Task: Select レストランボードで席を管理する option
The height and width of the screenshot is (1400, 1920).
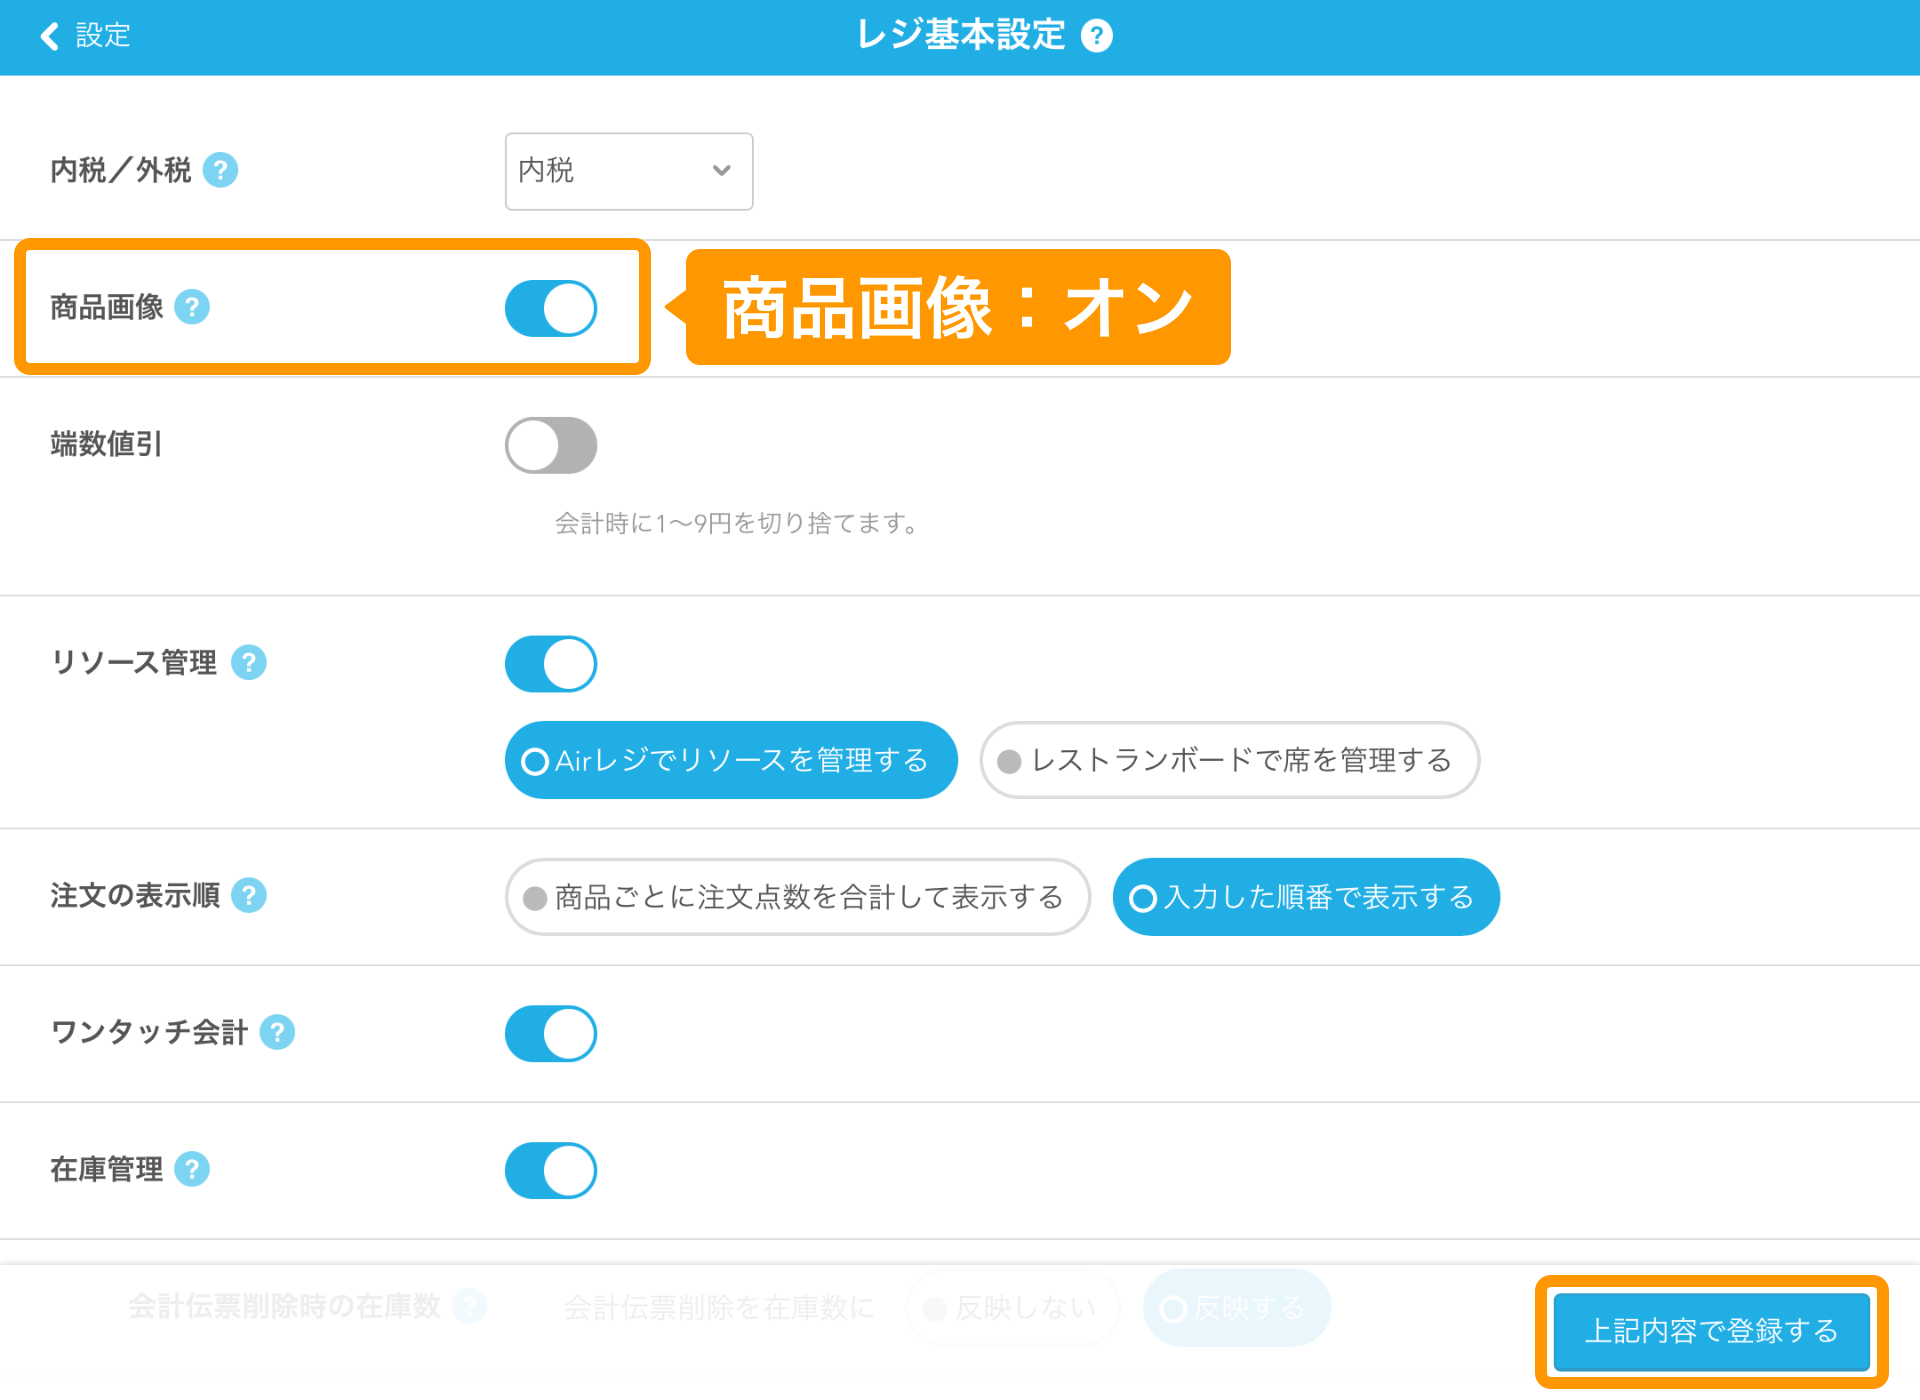Action: 1229,760
